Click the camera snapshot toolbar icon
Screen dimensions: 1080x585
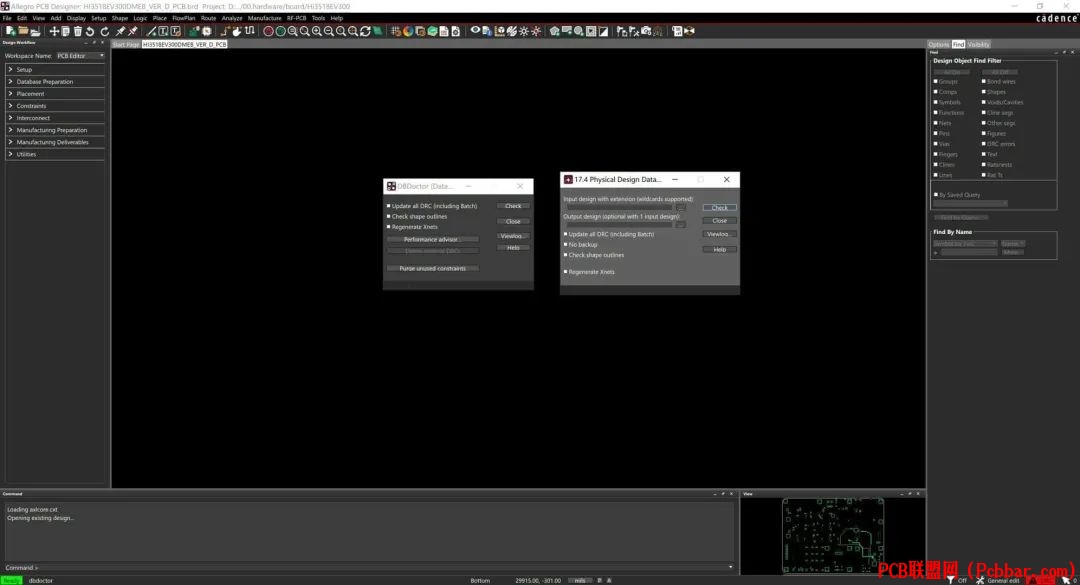click(646, 31)
